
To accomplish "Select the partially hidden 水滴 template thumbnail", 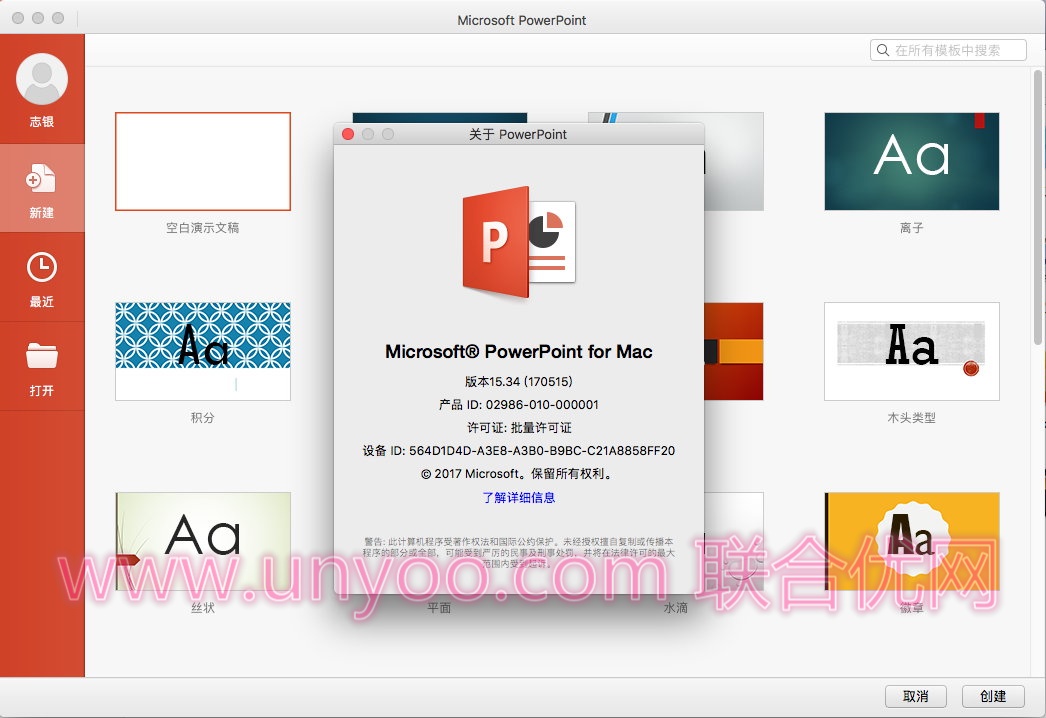I will click(734, 541).
